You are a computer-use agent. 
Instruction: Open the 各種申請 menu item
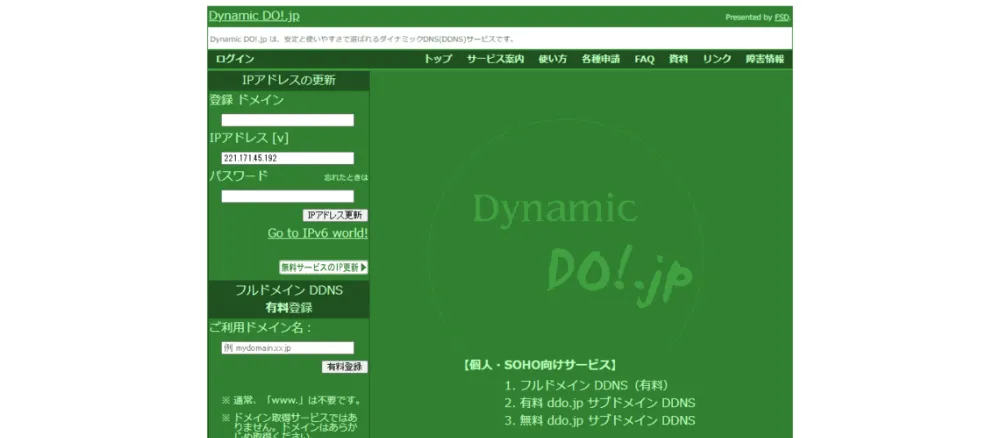click(x=600, y=59)
